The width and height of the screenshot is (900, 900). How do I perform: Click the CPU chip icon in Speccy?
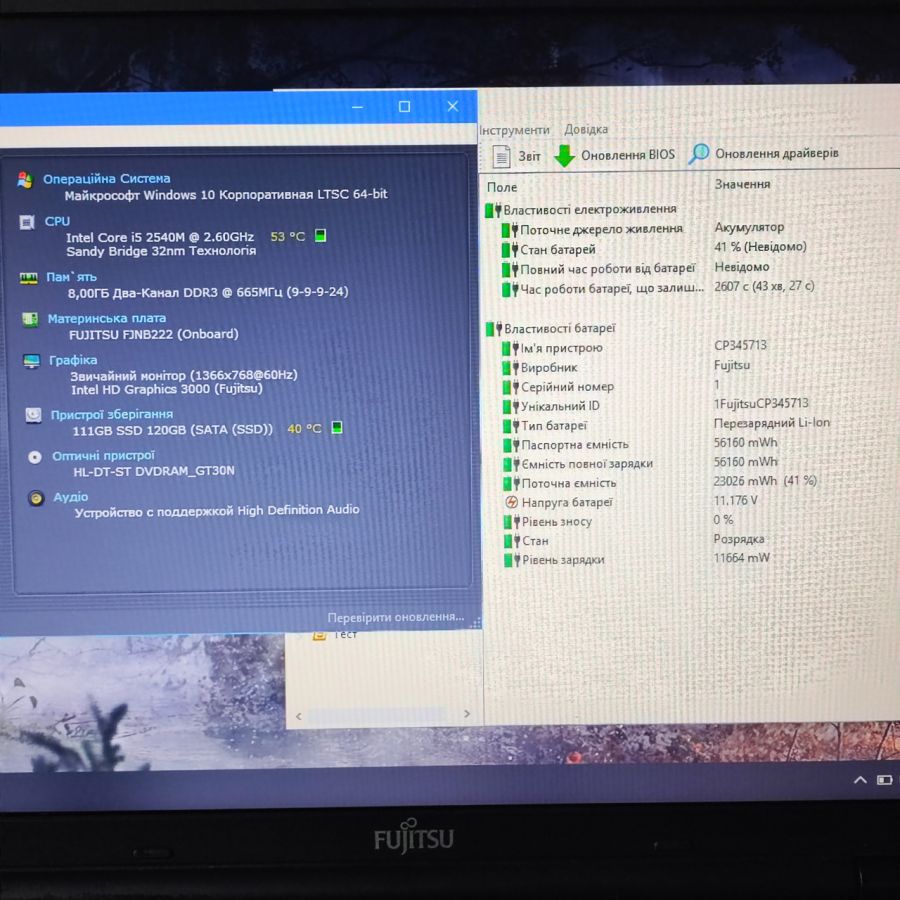click(26, 222)
